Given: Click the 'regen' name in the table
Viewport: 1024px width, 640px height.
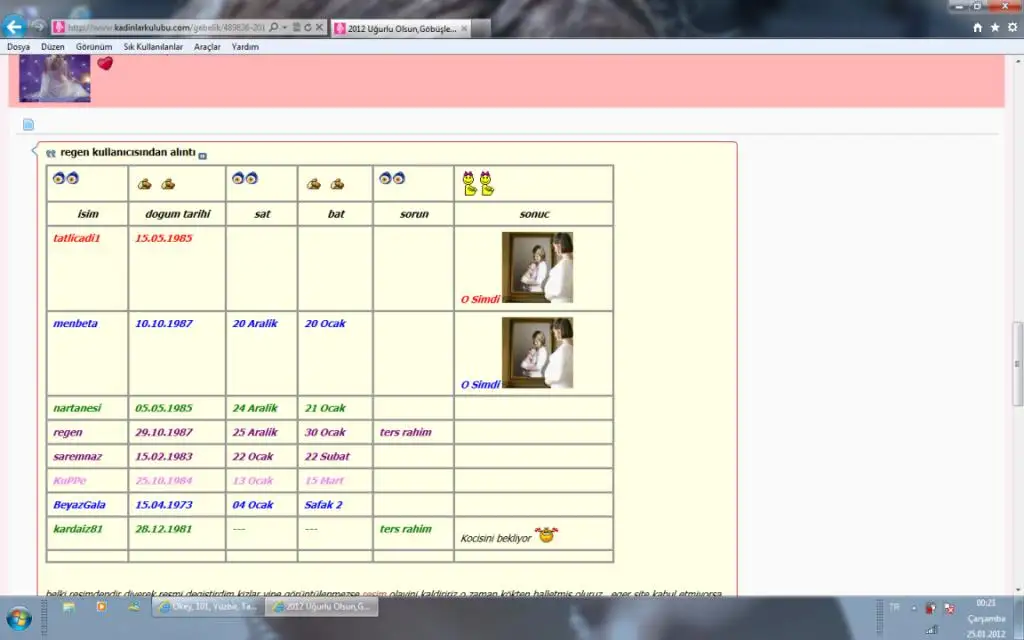Looking at the screenshot, I should click(68, 432).
